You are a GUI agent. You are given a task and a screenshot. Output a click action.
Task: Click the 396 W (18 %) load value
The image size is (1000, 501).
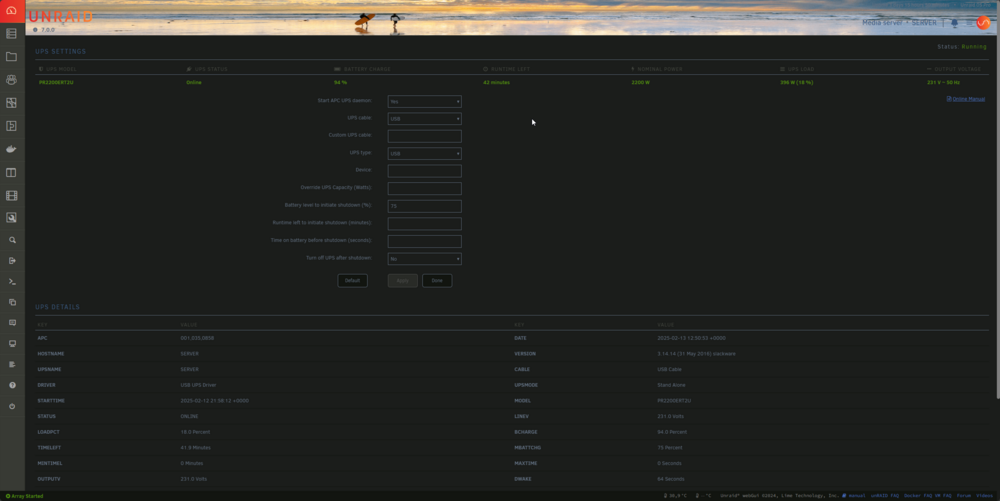797,82
